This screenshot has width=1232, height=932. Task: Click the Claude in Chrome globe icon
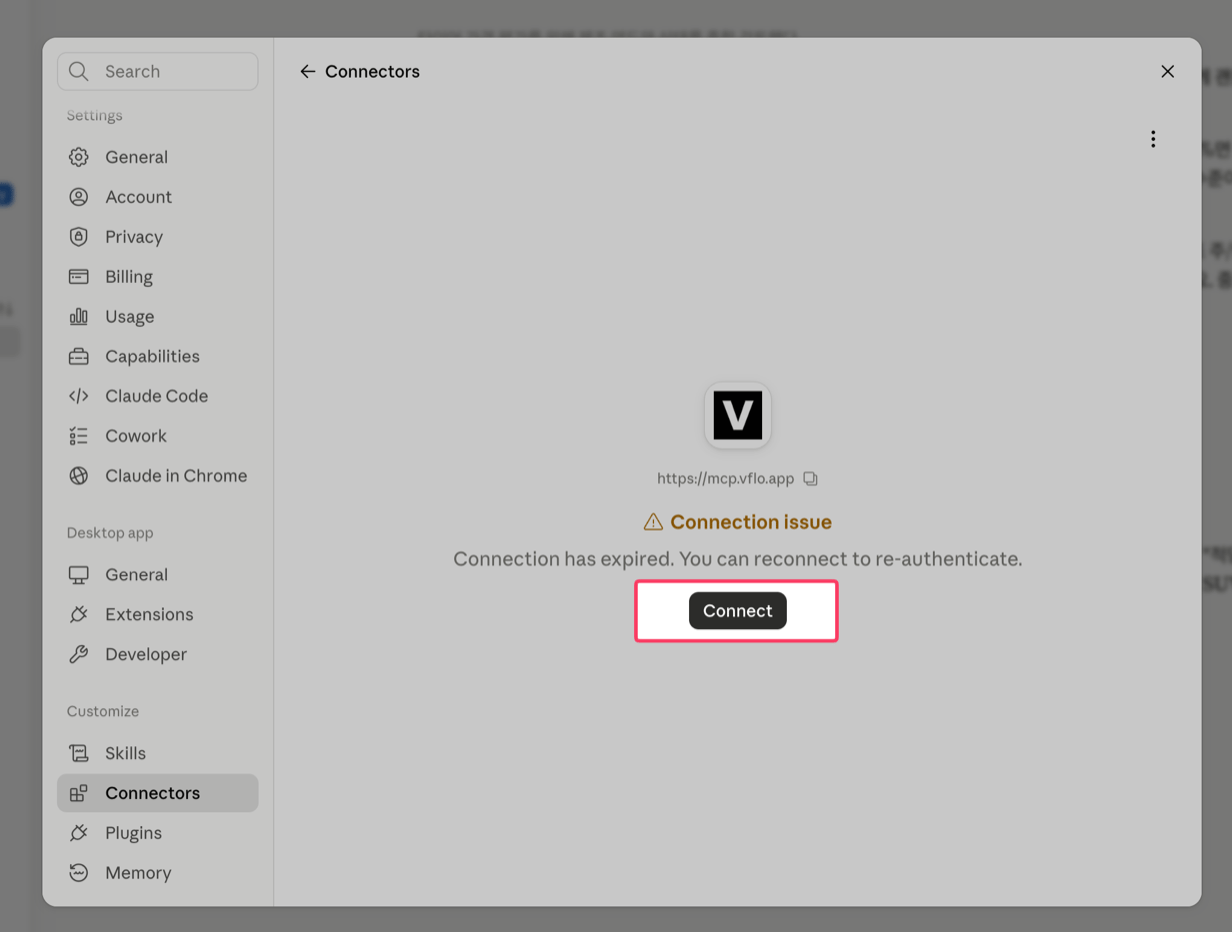point(79,476)
